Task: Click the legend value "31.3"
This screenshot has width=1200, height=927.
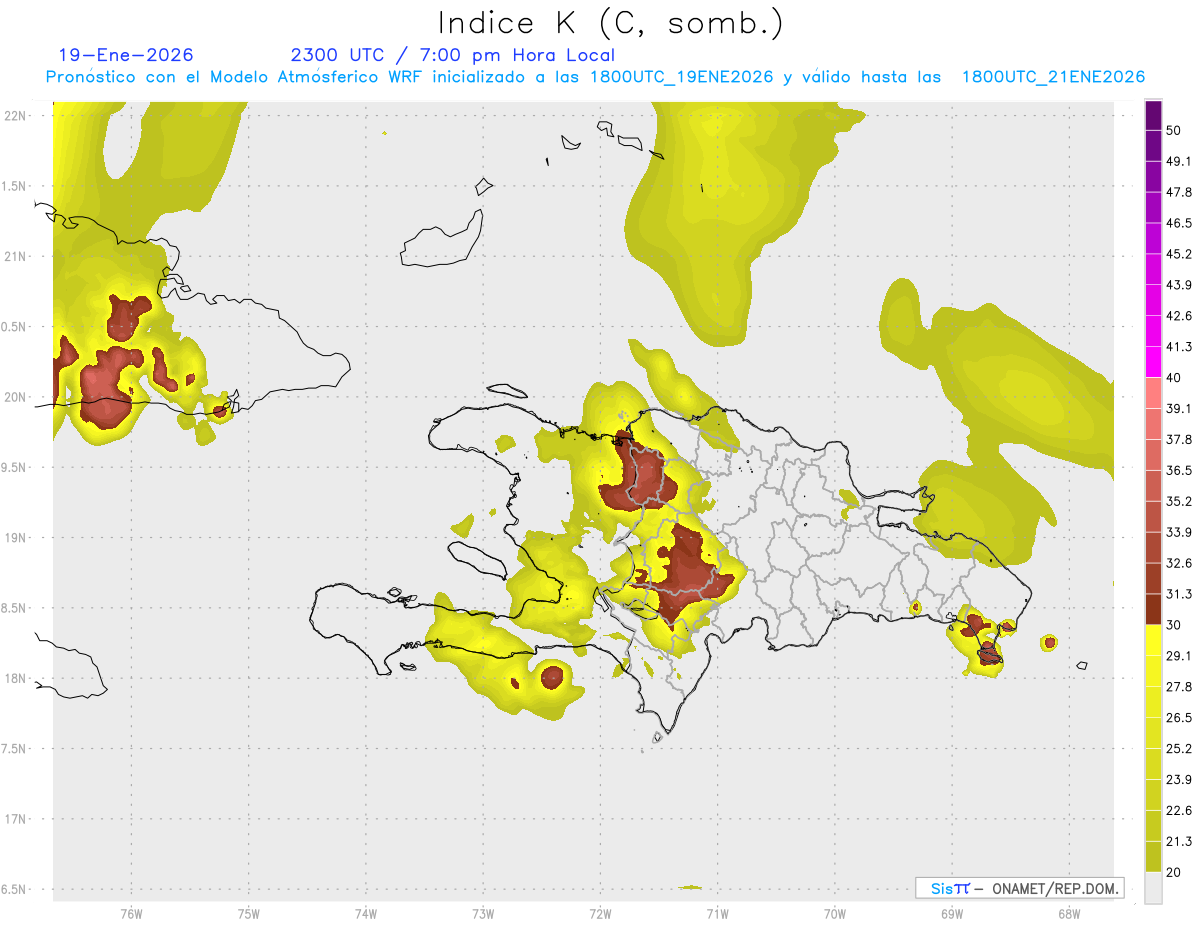Action: point(1179,594)
